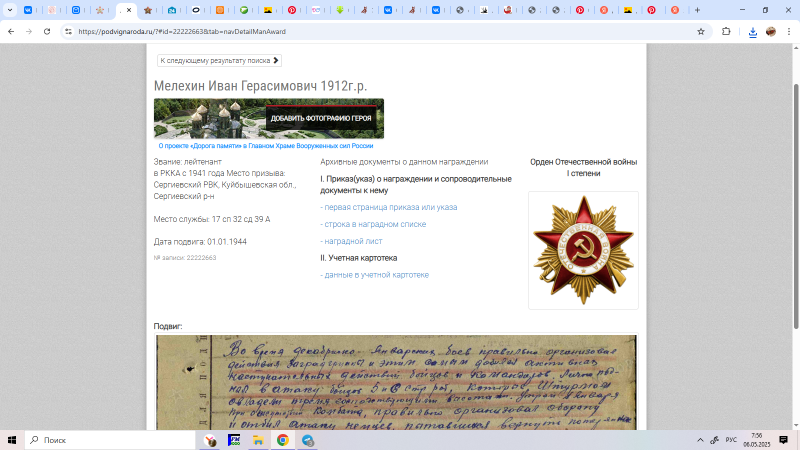View site information icon in address bar
Viewport: 800px width, 450px height.
[x=68, y=32]
